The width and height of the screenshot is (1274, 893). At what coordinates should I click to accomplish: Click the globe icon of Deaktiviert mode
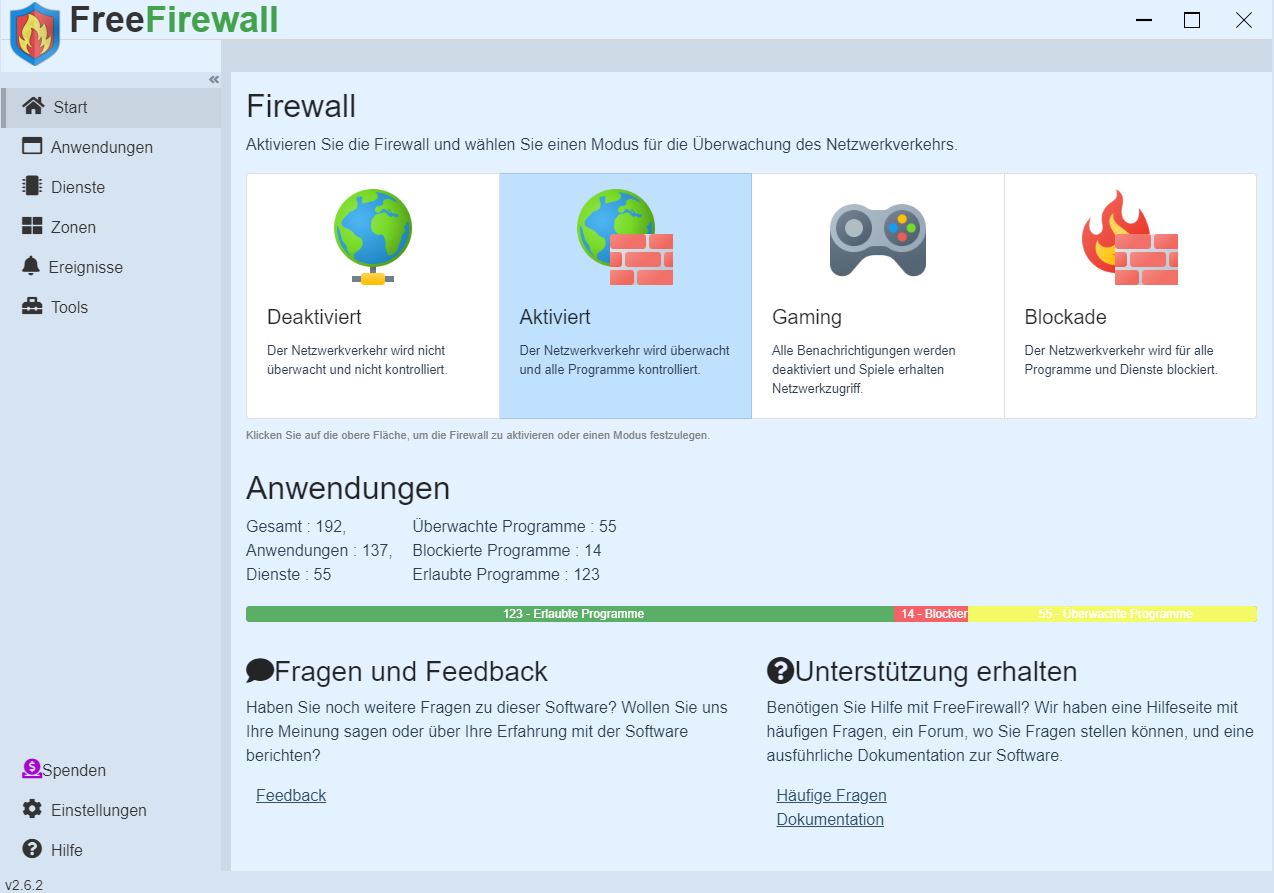point(373,237)
